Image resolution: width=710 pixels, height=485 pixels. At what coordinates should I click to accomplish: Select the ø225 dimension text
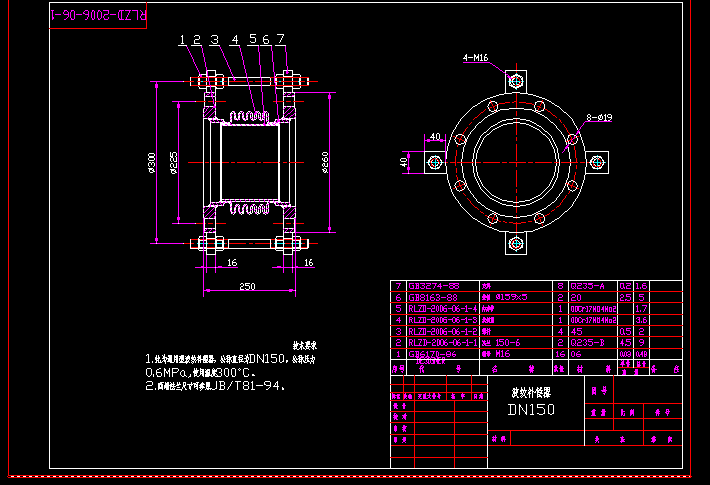(x=174, y=162)
